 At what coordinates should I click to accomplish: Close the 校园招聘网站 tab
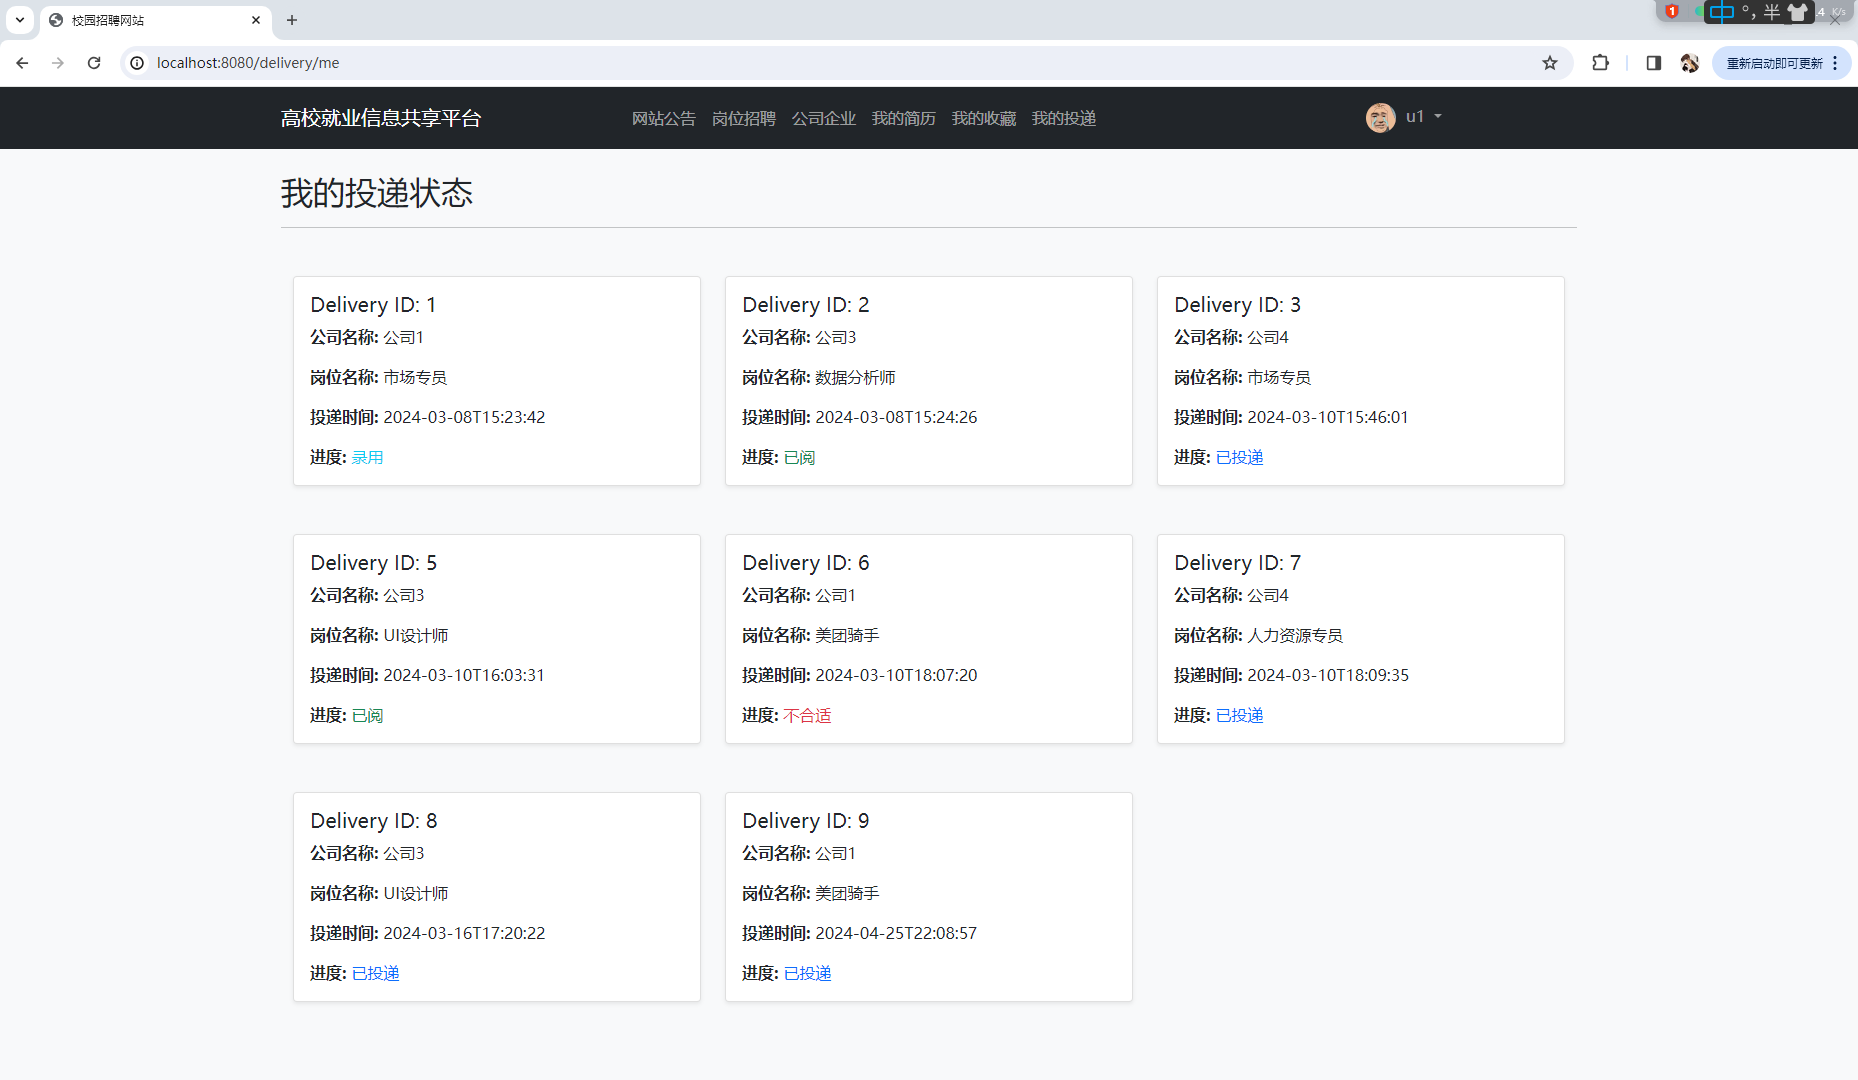point(256,20)
